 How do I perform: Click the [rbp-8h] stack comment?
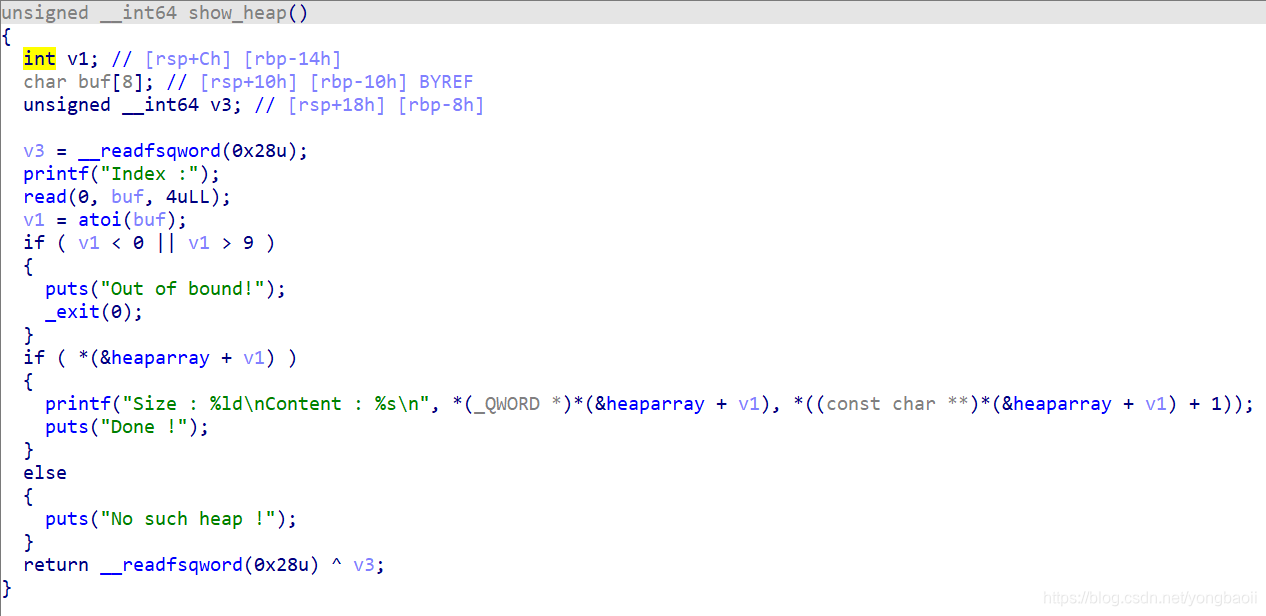[x=441, y=105]
